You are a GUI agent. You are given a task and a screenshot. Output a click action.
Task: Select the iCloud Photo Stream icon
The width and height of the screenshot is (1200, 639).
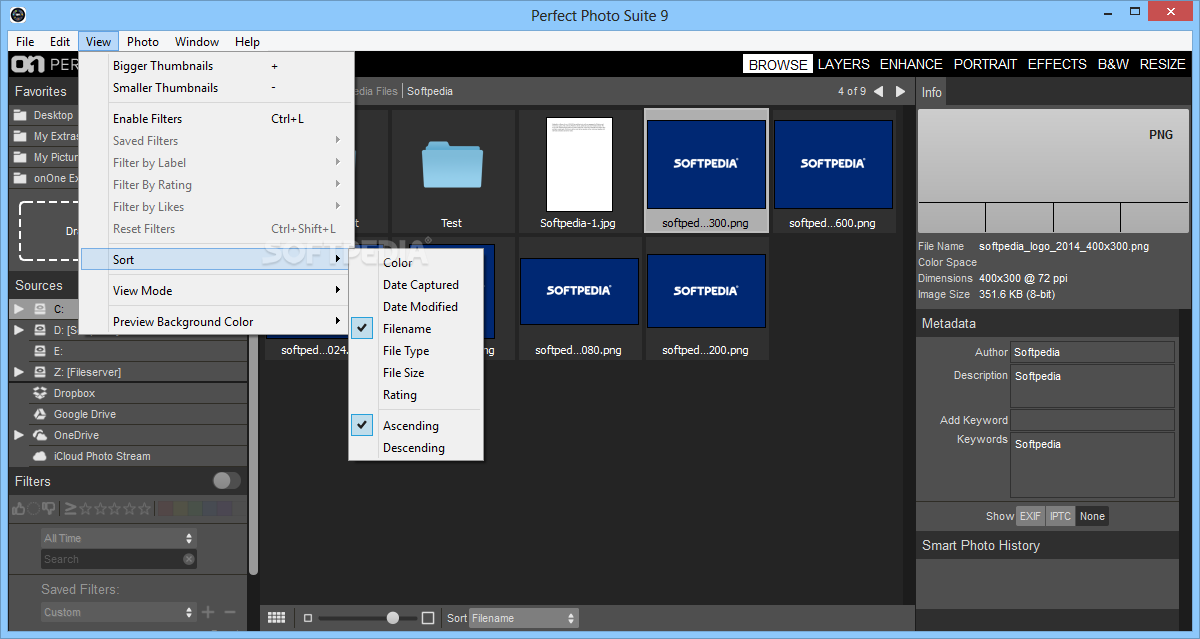pyautogui.click(x=40, y=456)
